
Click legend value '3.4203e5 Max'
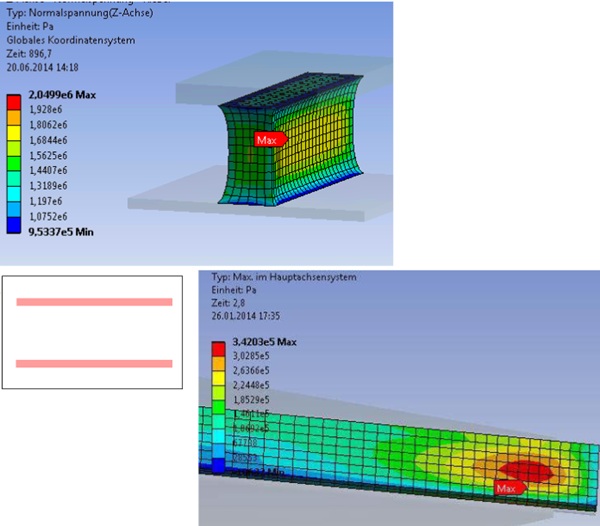pos(264,342)
